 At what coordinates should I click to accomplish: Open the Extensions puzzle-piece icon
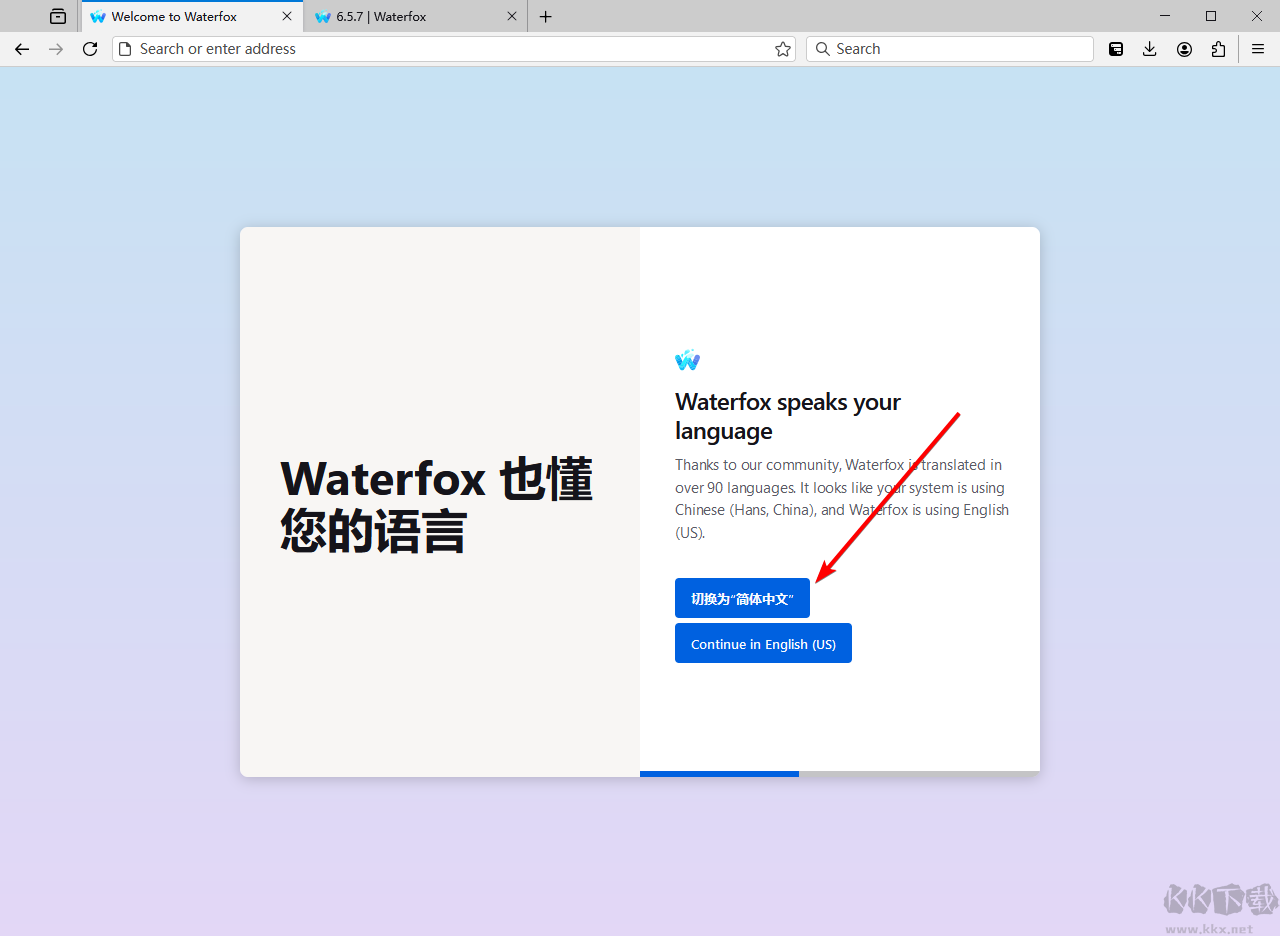pos(1218,48)
